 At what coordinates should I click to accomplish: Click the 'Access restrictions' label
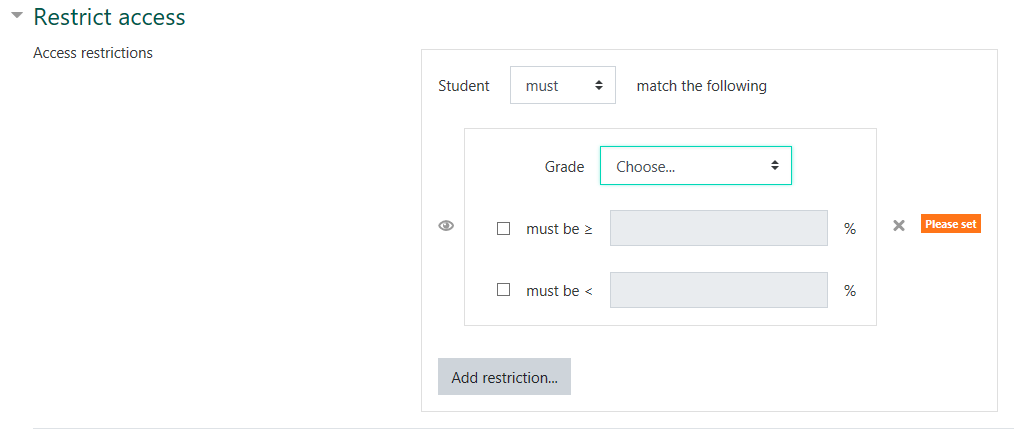[x=93, y=53]
